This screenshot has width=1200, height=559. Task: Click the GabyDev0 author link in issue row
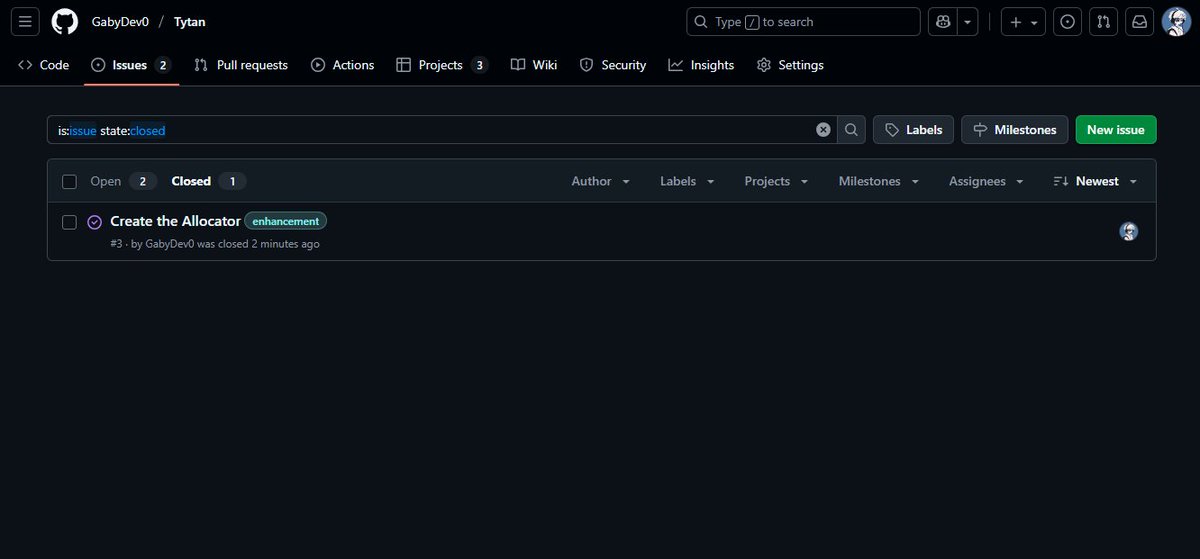170,244
